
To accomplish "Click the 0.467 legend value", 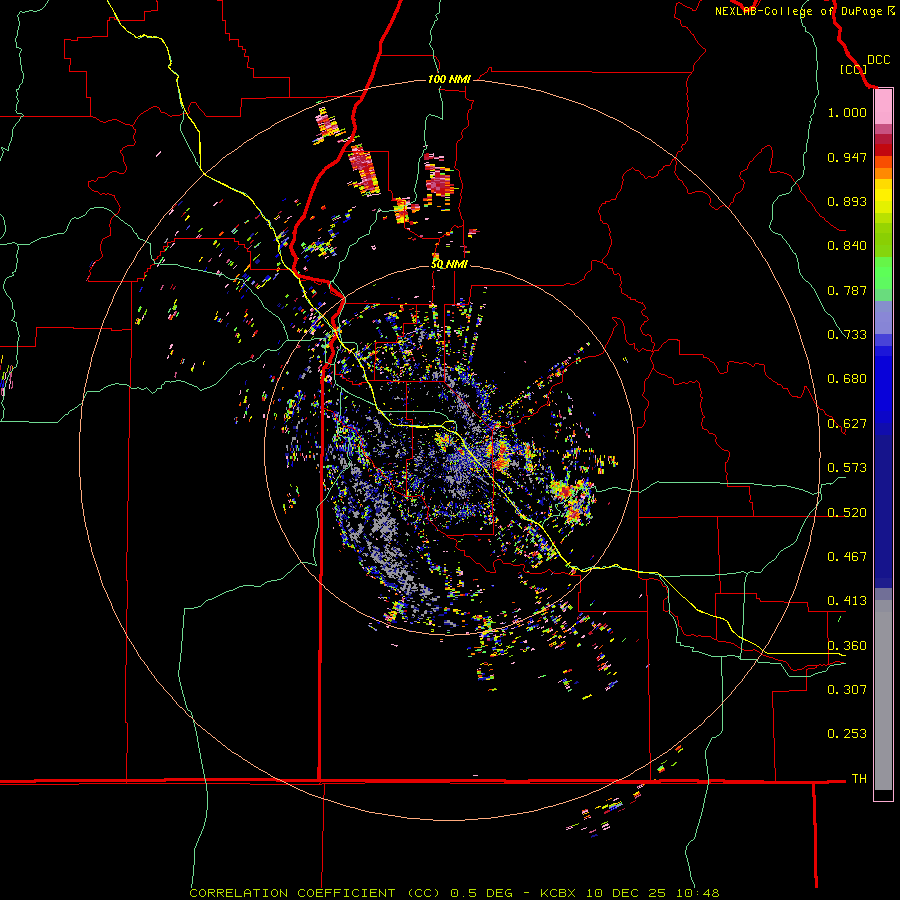I will click(x=847, y=556).
